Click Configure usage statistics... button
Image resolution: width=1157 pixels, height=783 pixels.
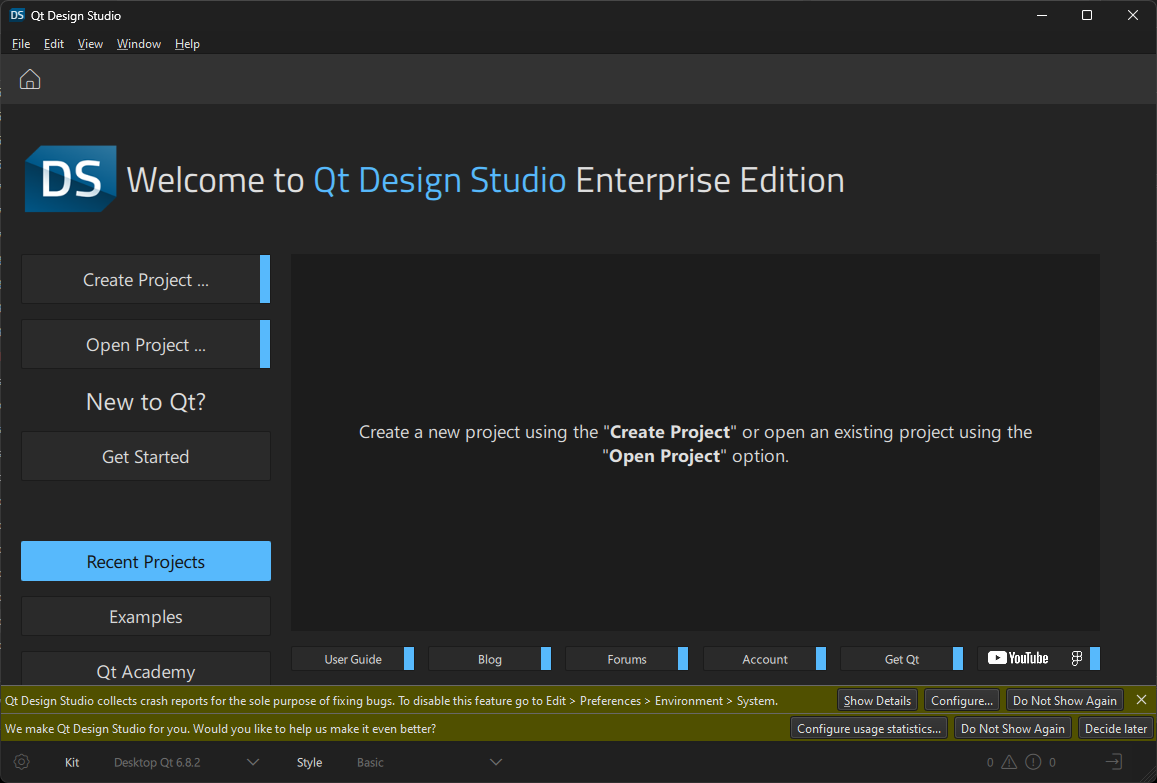coord(868,728)
